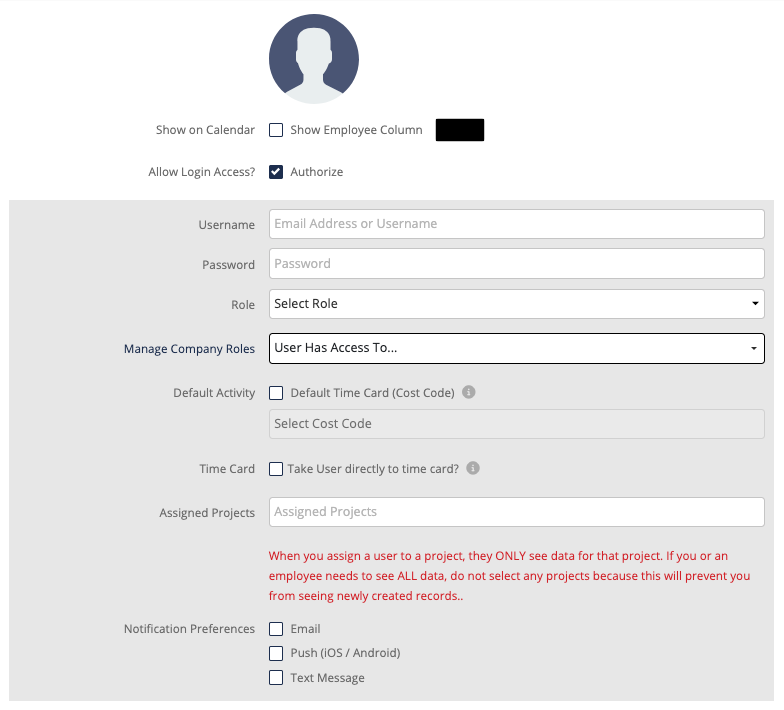Focus the Username input field
The height and width of the screenshot is (710, 784).
pyautogui.click(x=516, y=224)
